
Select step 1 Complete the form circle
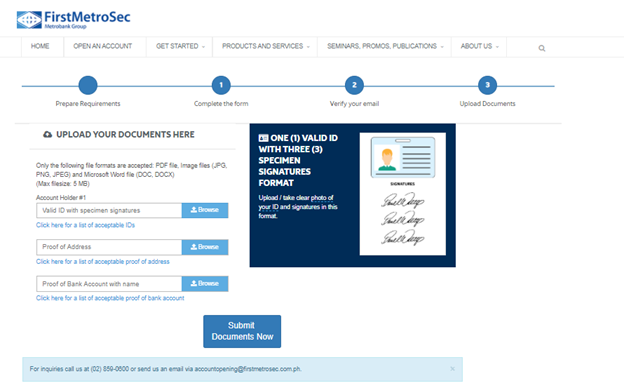pyautogui.click(x=221, y=85)
